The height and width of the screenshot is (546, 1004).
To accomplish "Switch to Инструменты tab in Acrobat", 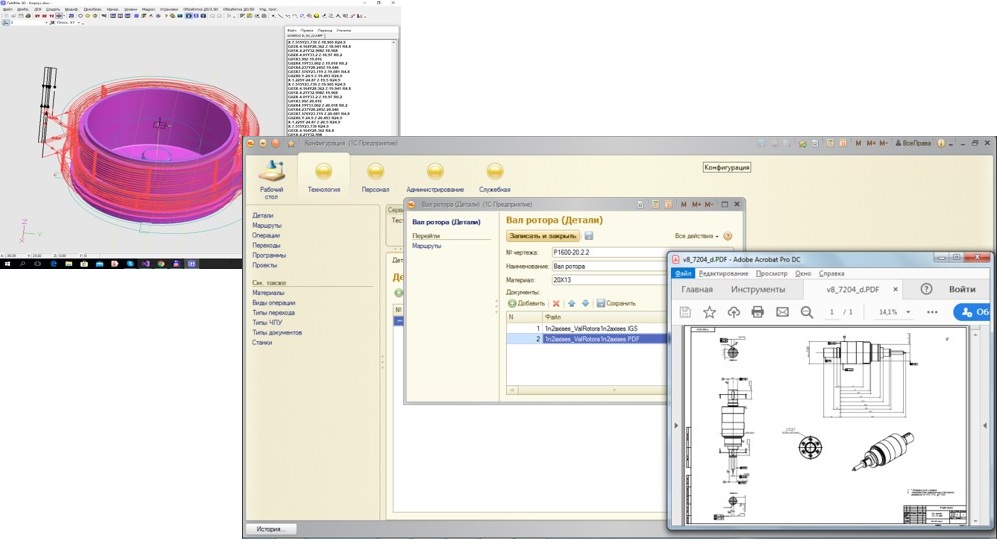I will pos(758,289).
